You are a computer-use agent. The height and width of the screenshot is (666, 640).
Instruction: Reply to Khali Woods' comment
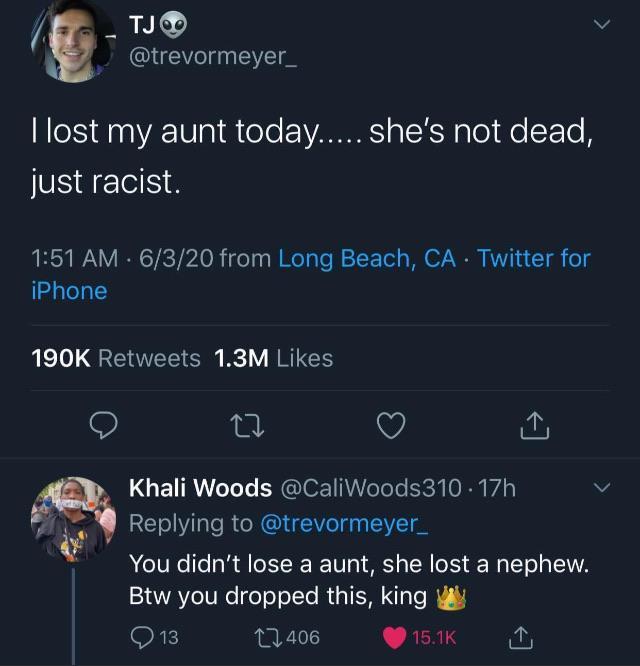(143, 635)
